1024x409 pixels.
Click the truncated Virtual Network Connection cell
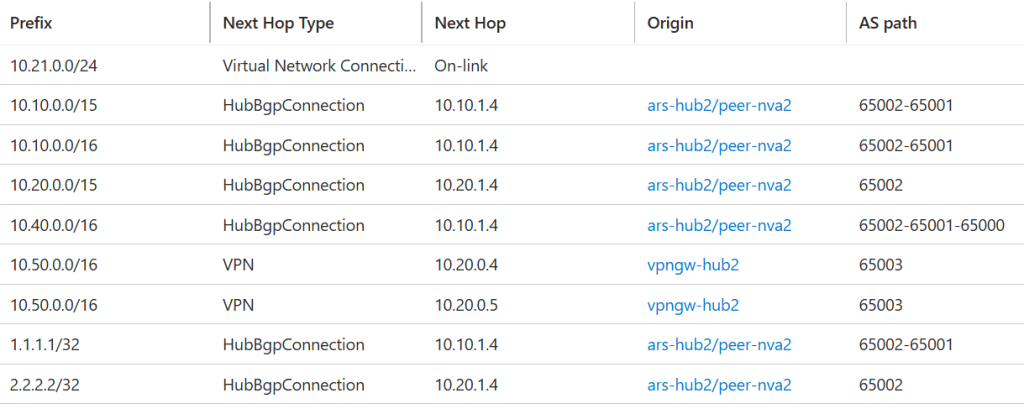(319, 65)
